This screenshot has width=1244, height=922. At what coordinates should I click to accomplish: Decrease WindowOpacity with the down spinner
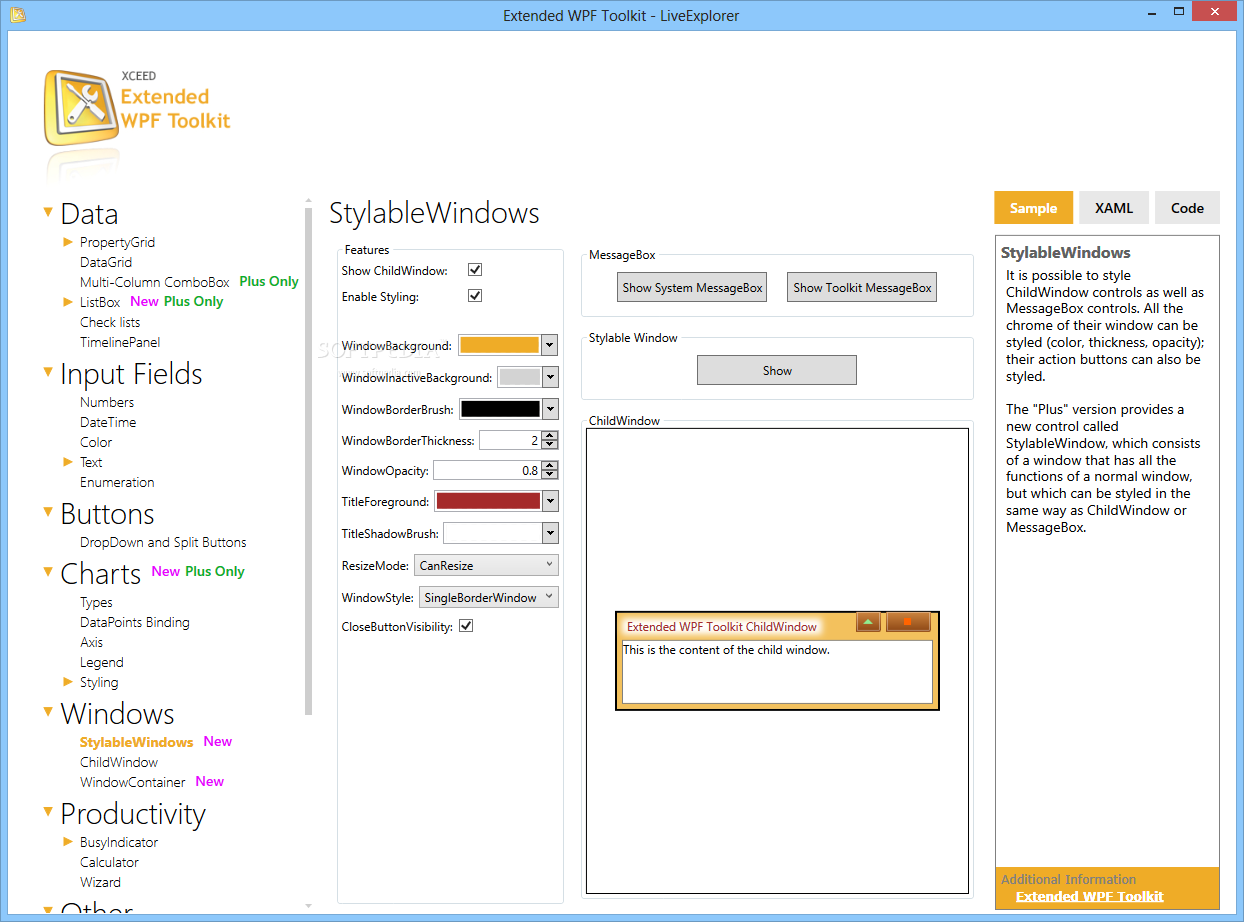click(550, 475)
